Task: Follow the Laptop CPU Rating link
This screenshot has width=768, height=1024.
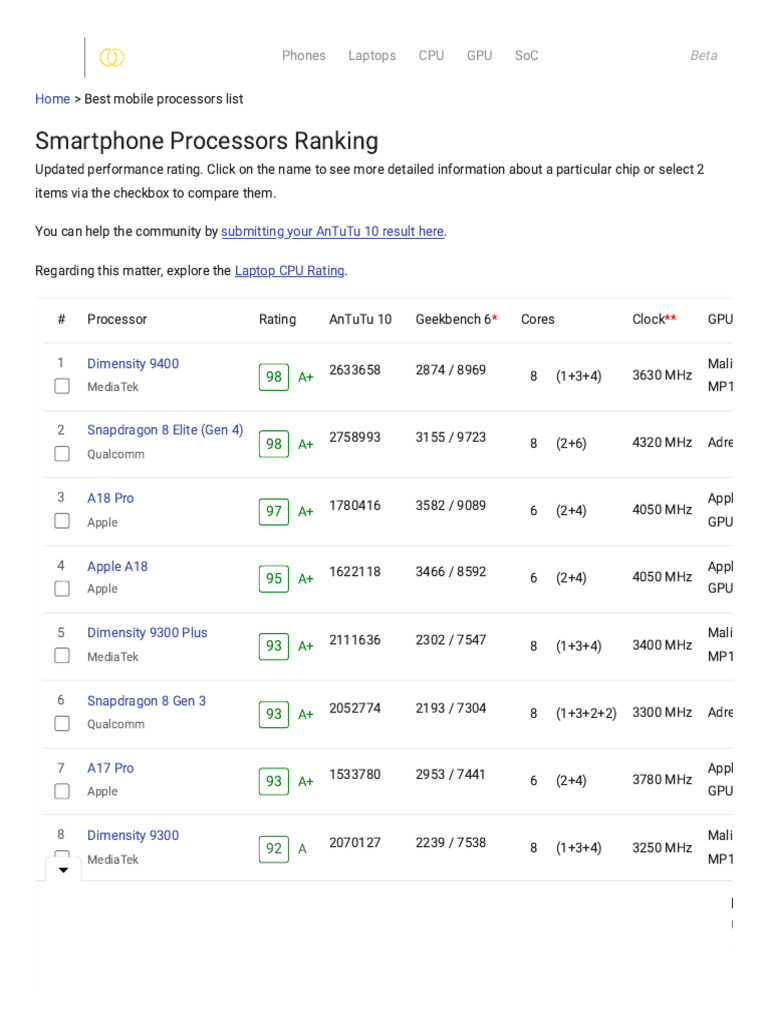Action: (289, 271)
